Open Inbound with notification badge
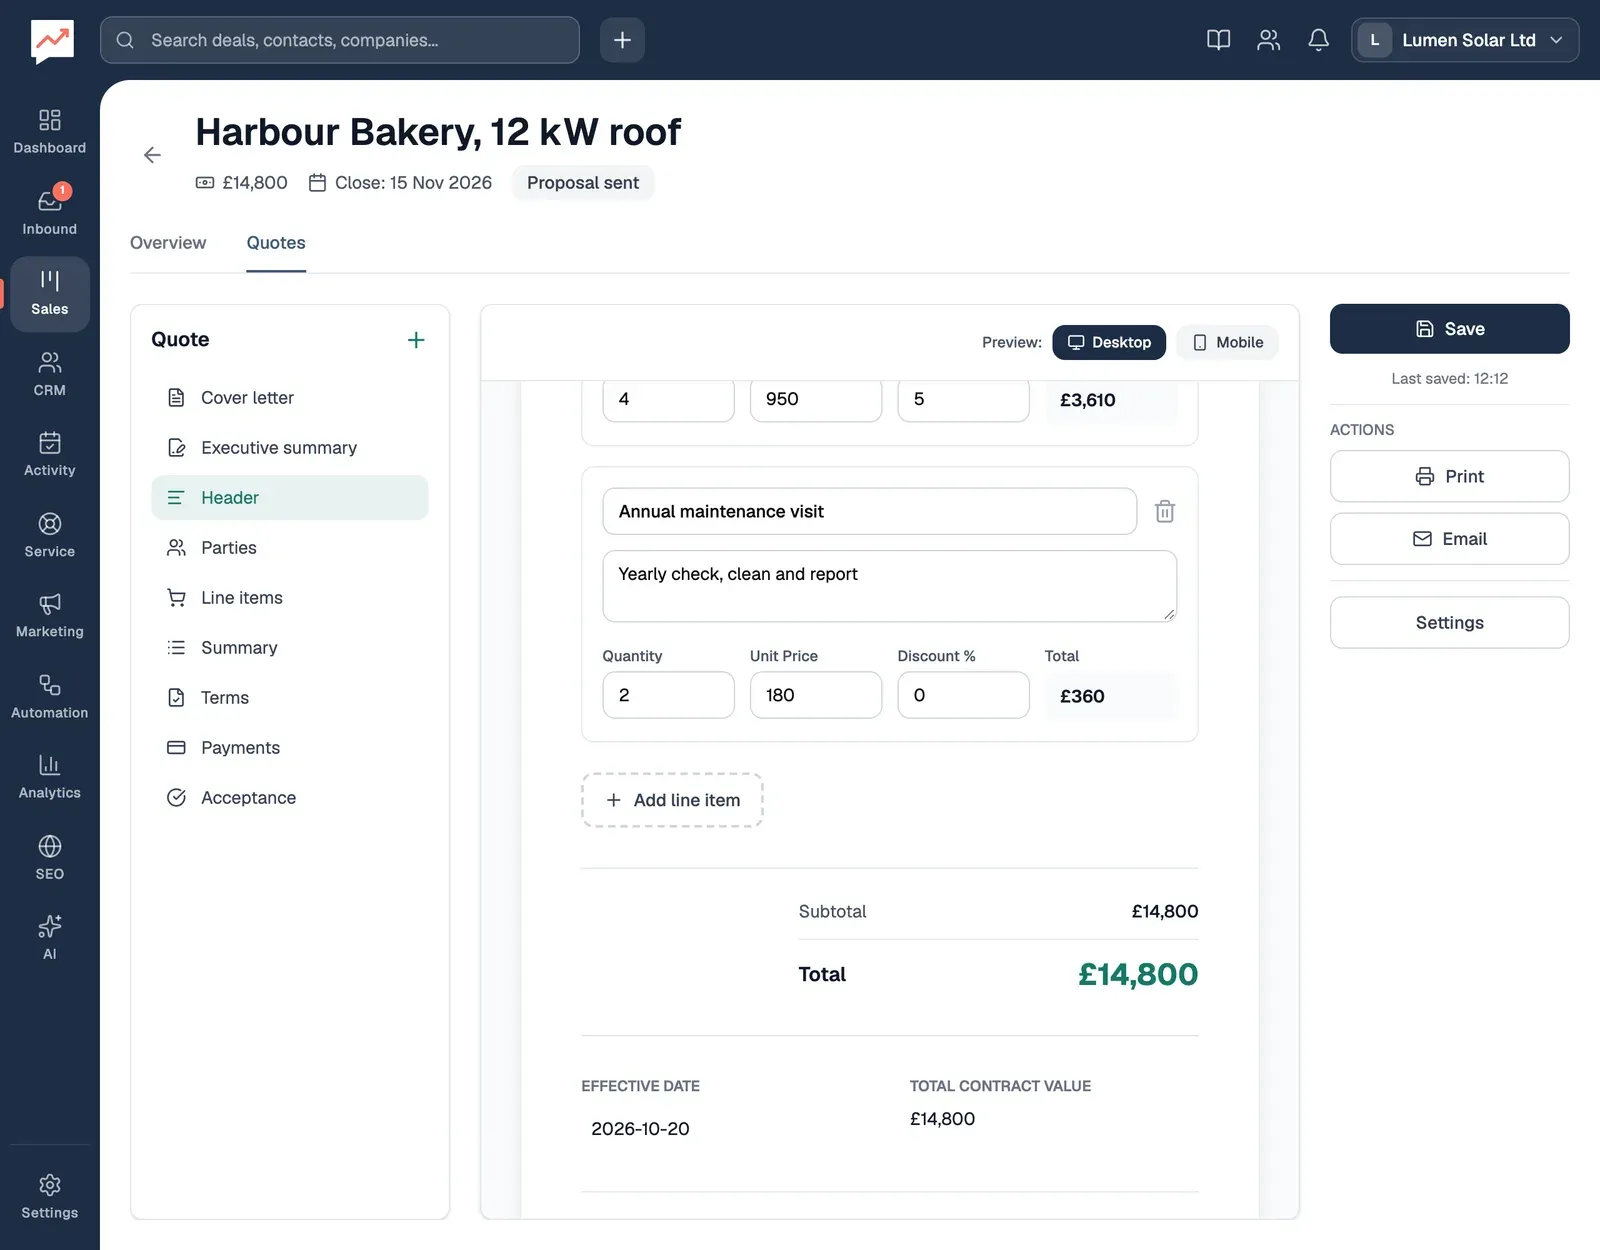Image resolution: width=1600 pixels, height=1250 pixels. 49,212
